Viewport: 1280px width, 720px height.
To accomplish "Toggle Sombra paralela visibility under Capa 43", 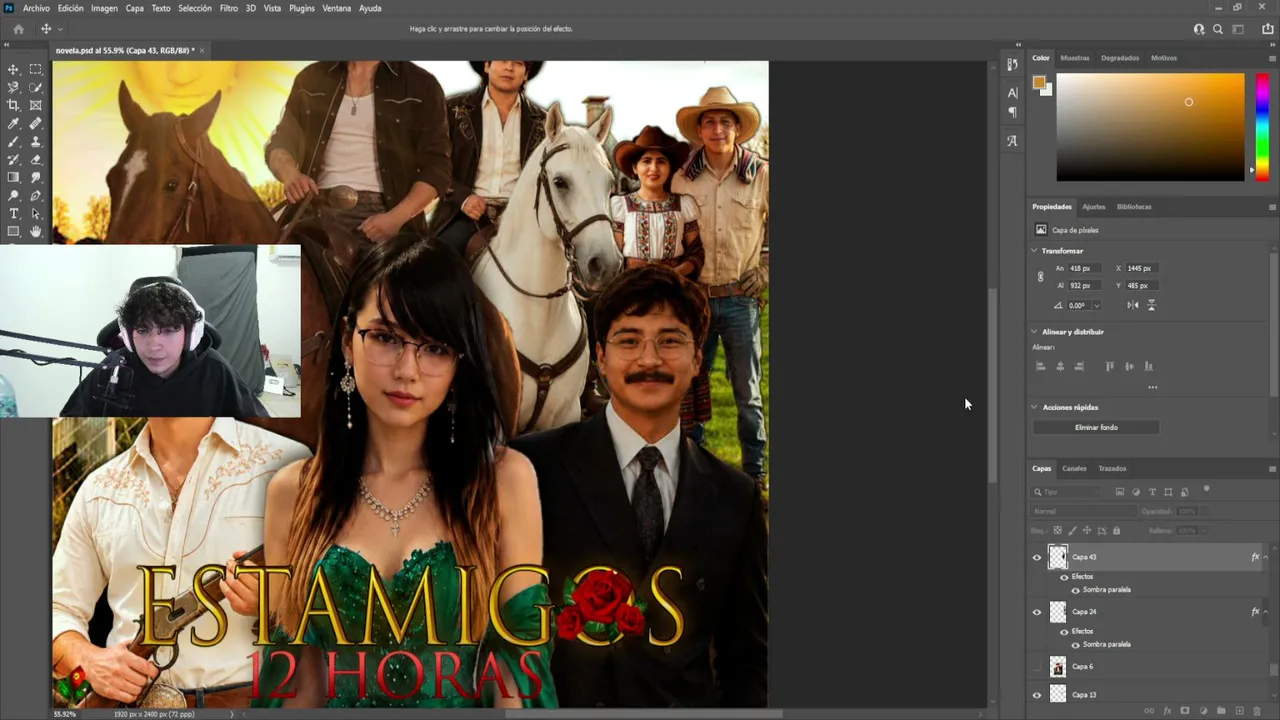I will [x=1075, y=590].
